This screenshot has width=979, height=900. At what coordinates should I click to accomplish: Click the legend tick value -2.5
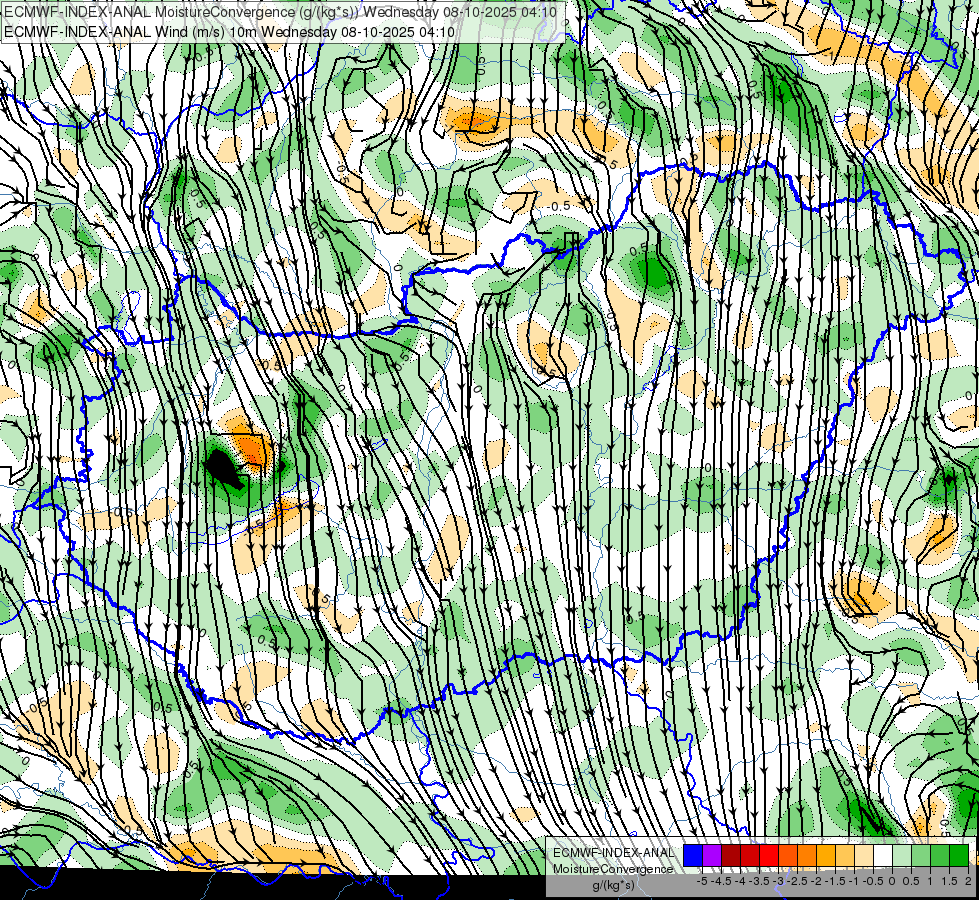(797, 881)
